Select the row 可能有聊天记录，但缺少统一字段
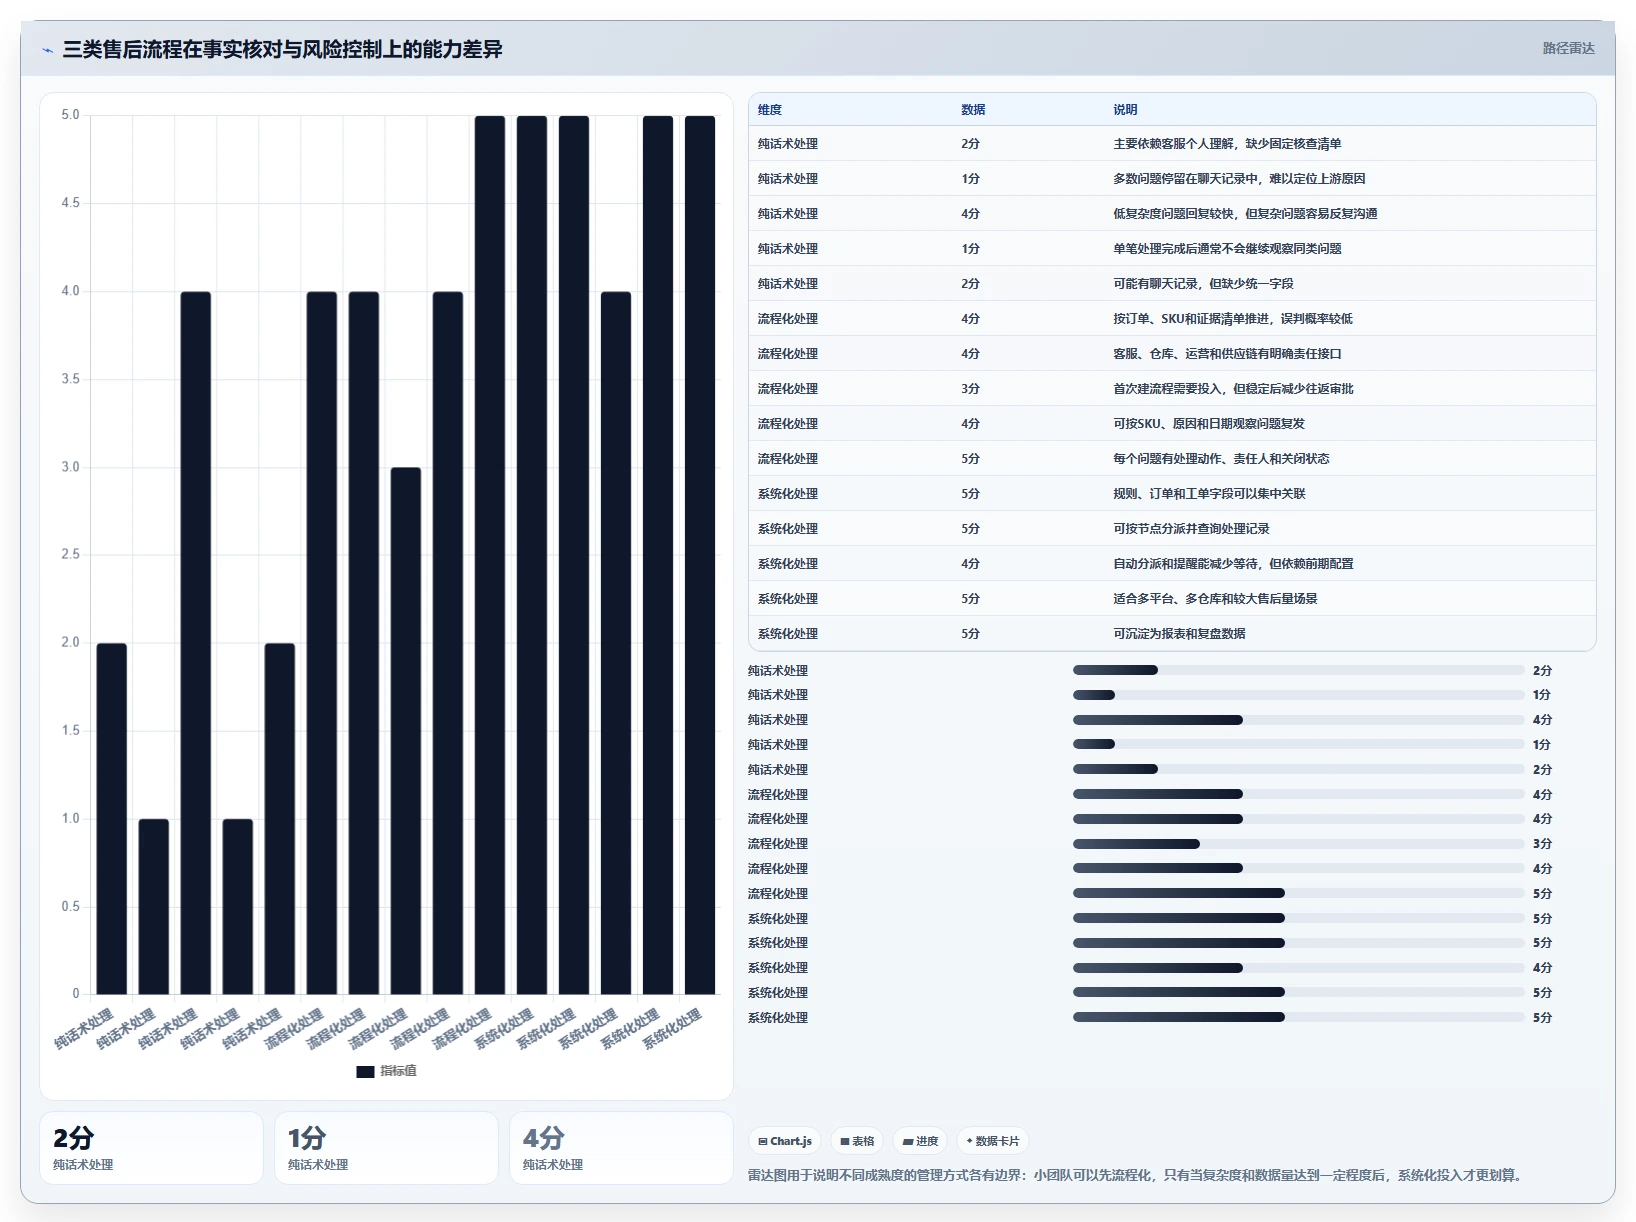1636x1222 pixels. coord(1172,284)
